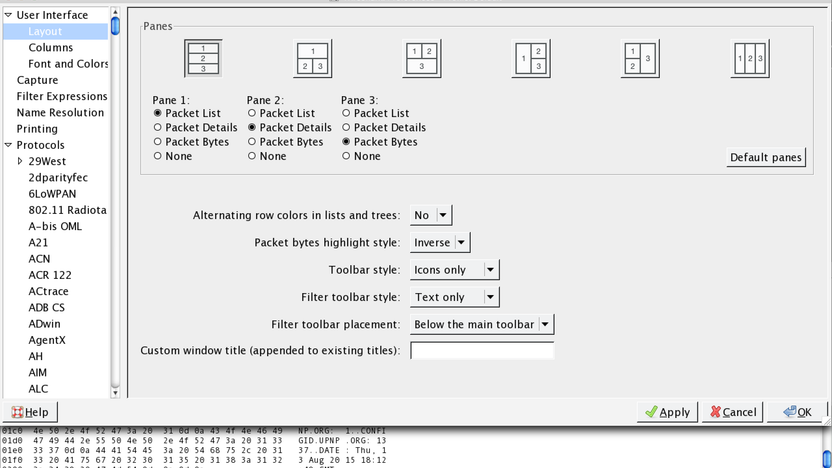Select the ACN protocol
The height and width of the screenshot is (468, 832).
(x=39, y=259)
